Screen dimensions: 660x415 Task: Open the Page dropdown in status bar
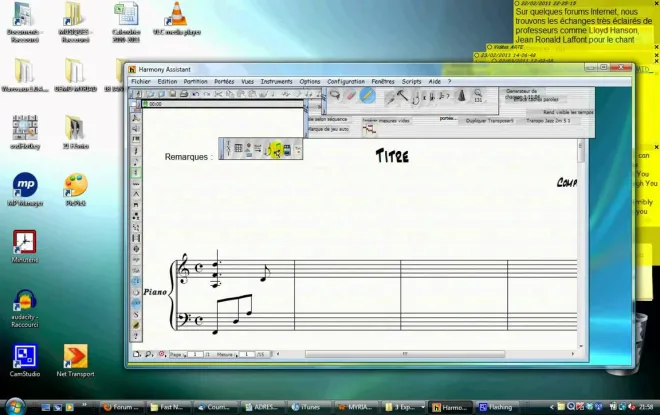178,355
